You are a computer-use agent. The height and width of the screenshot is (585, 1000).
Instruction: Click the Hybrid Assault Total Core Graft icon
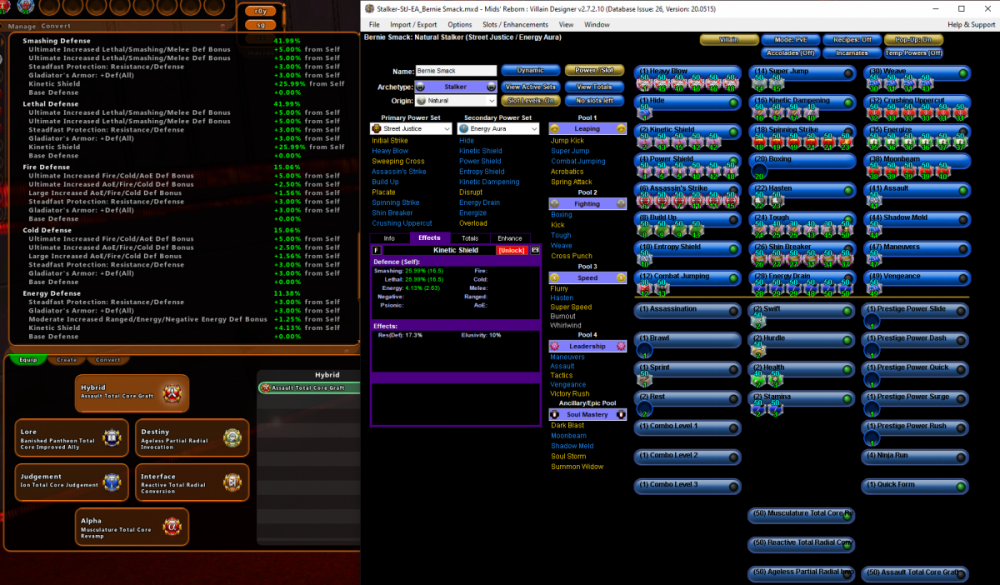click(x=175, y=392)
